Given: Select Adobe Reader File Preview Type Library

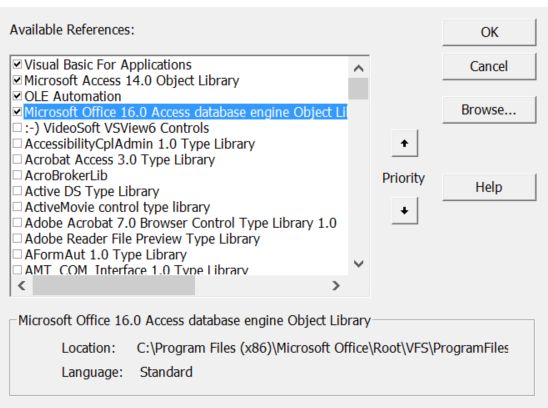Looking at the screenshot, I should [142, 239].
